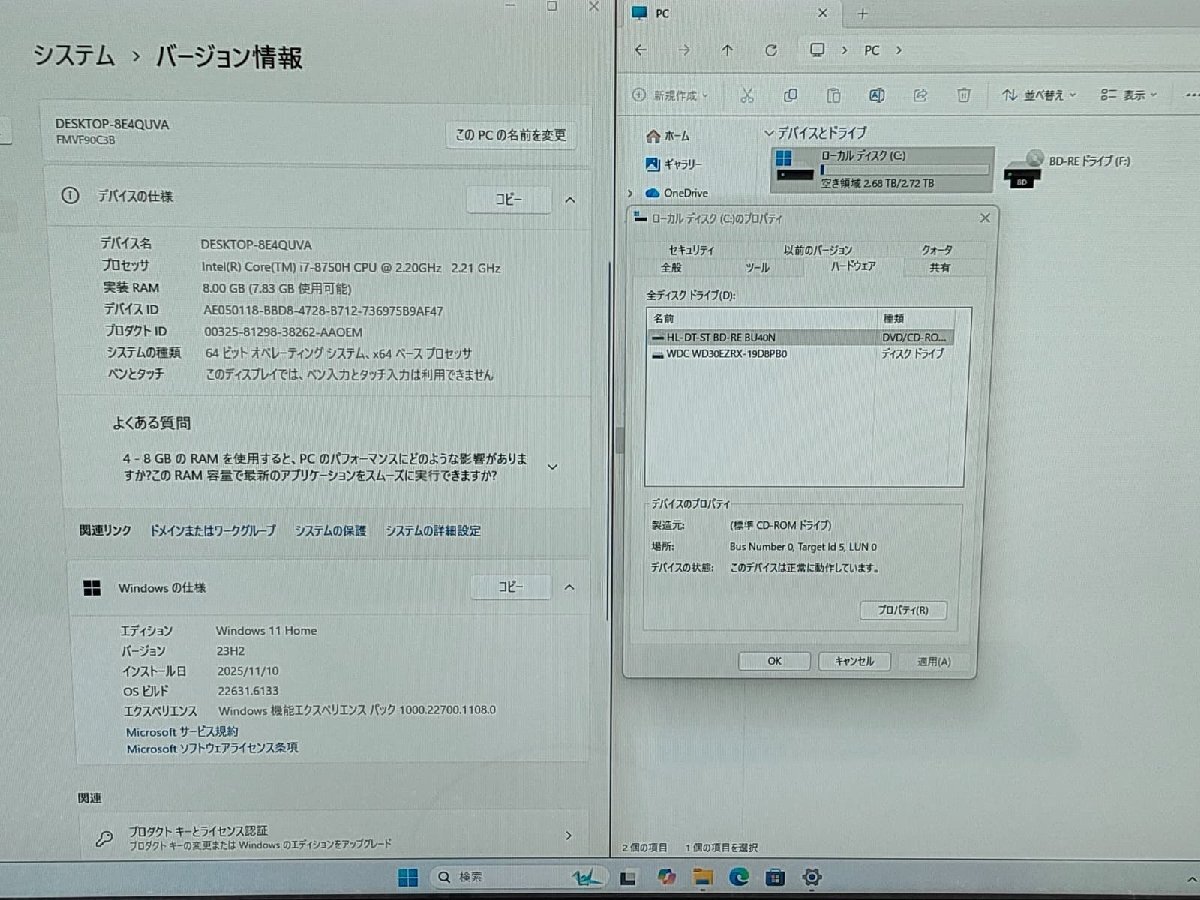
Task: Click the Copy icon in the toolbar
Action: 791,95
